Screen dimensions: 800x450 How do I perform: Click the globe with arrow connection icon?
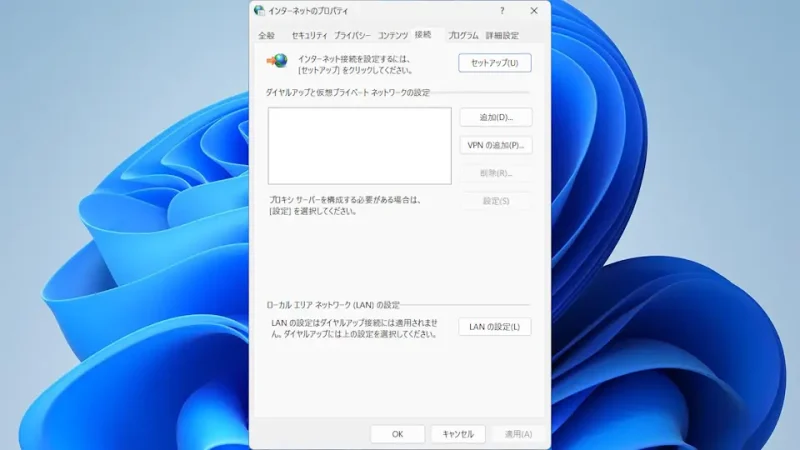point(277,61)
